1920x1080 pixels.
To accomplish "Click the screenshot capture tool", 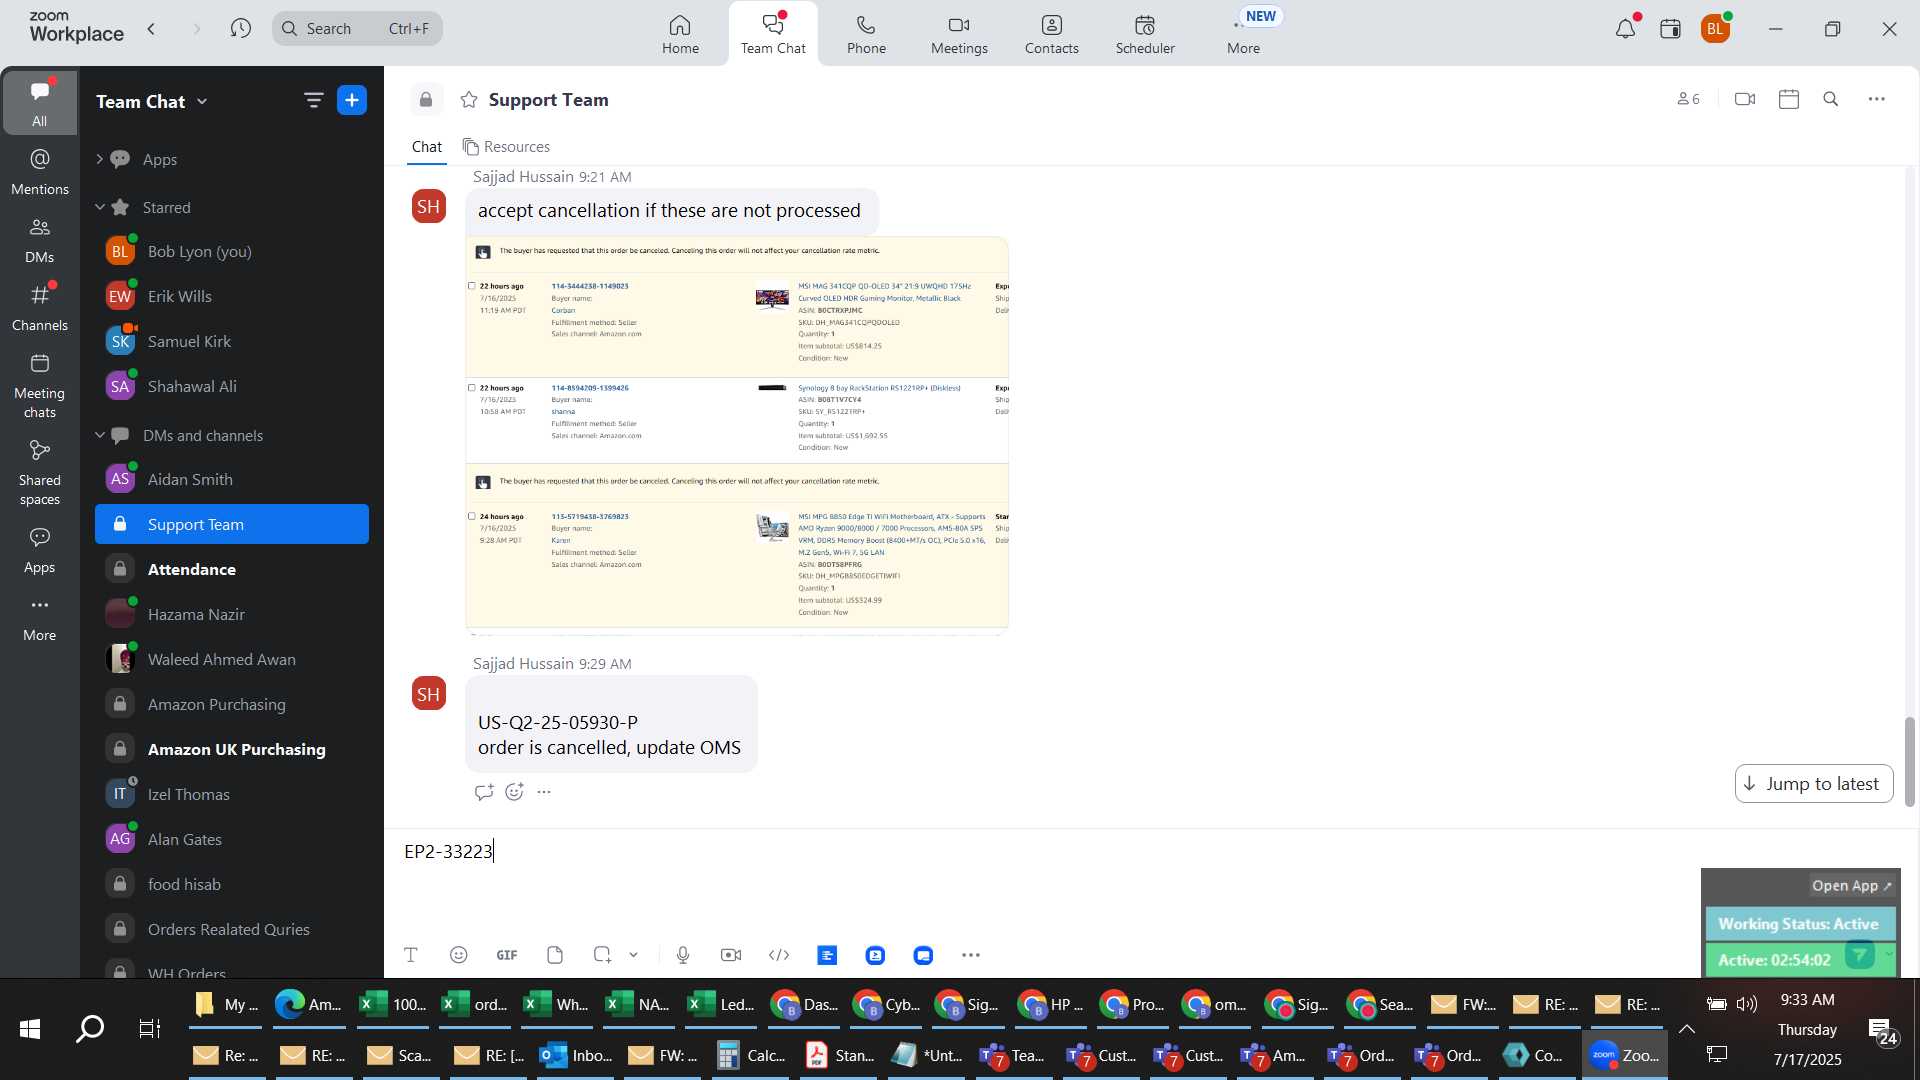I will point(602,955).
